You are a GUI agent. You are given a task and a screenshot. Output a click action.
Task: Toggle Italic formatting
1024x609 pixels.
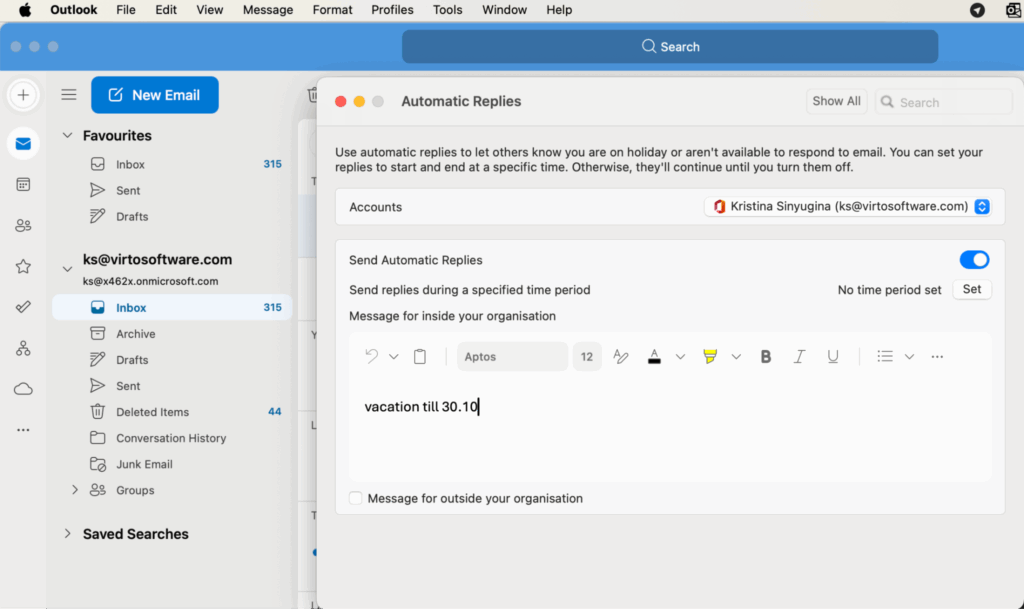797,356
